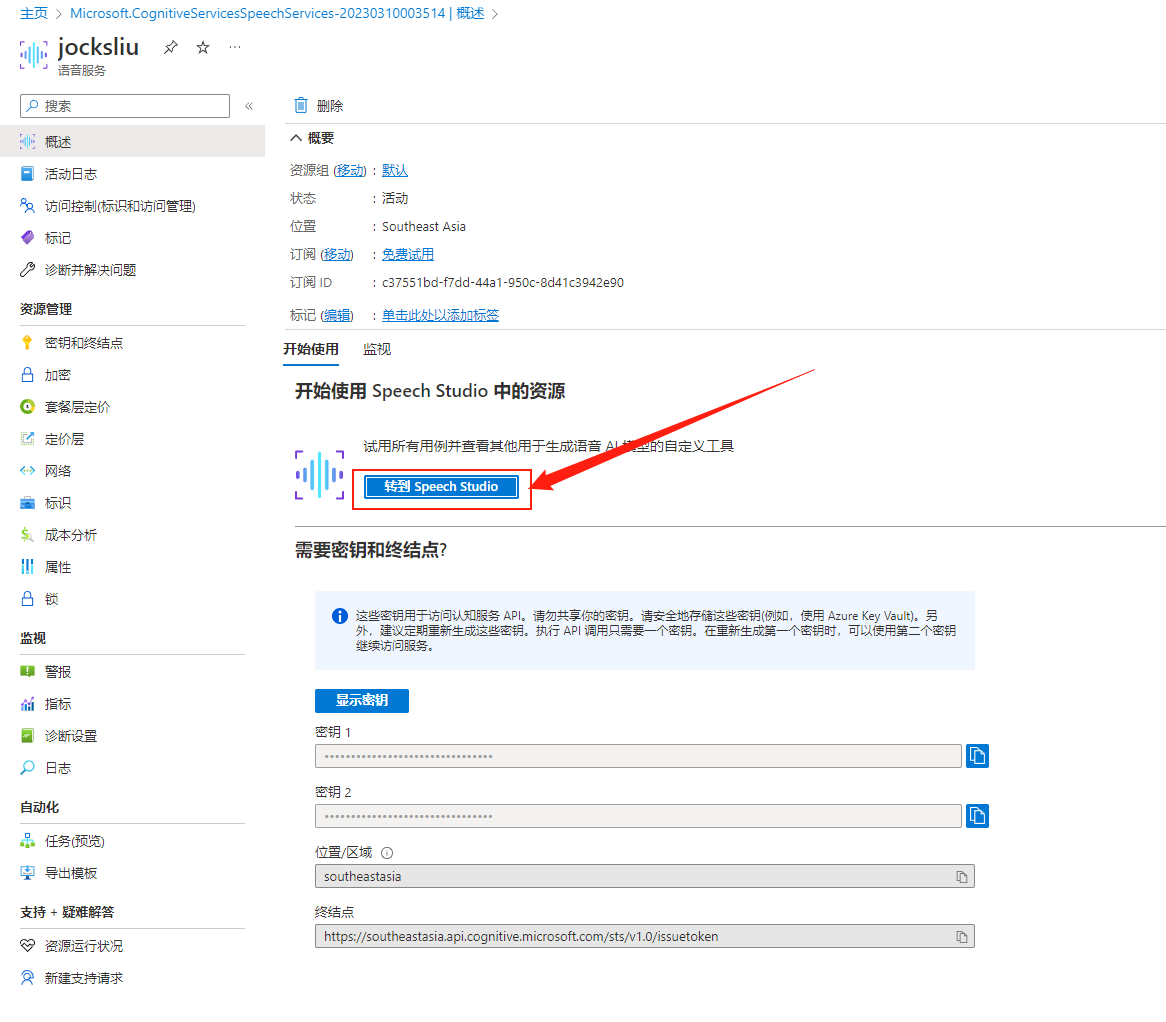1166x1022 pixels.
Task: Switch to the 监视 tab
Action: (377, 349)
